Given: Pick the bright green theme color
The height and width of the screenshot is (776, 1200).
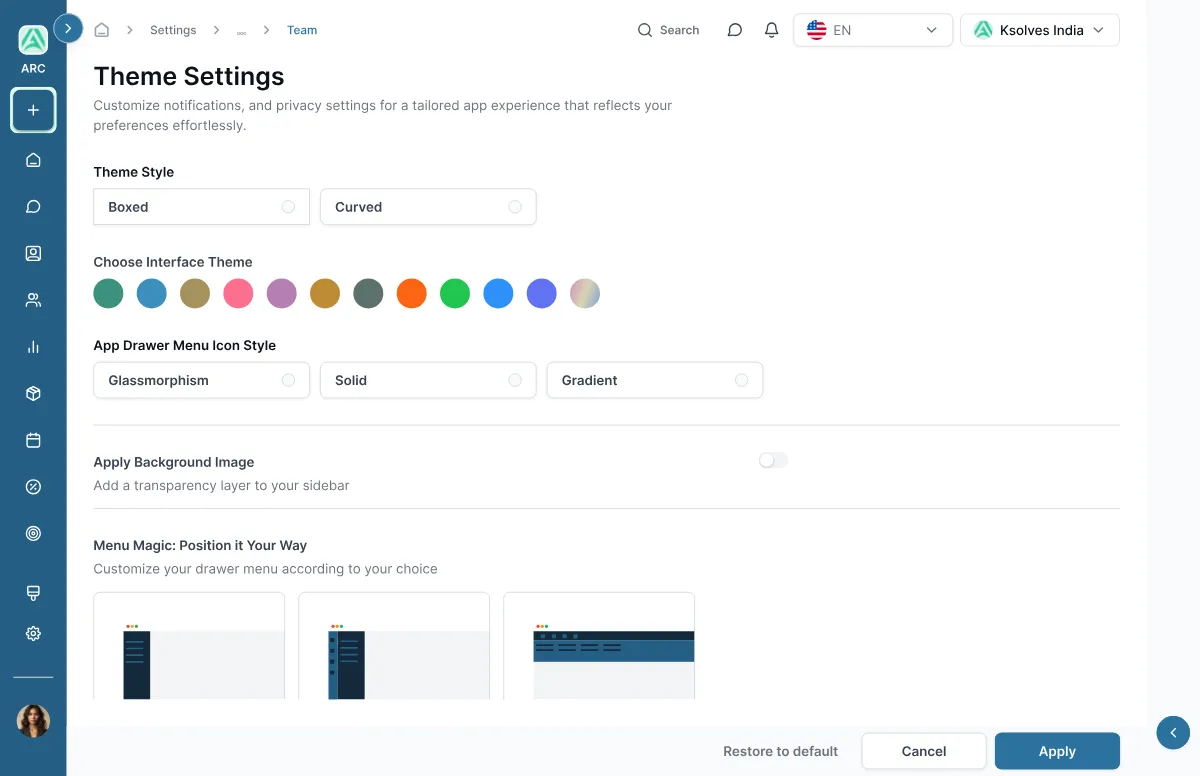Looking at the screenshot, I should 455,293.
